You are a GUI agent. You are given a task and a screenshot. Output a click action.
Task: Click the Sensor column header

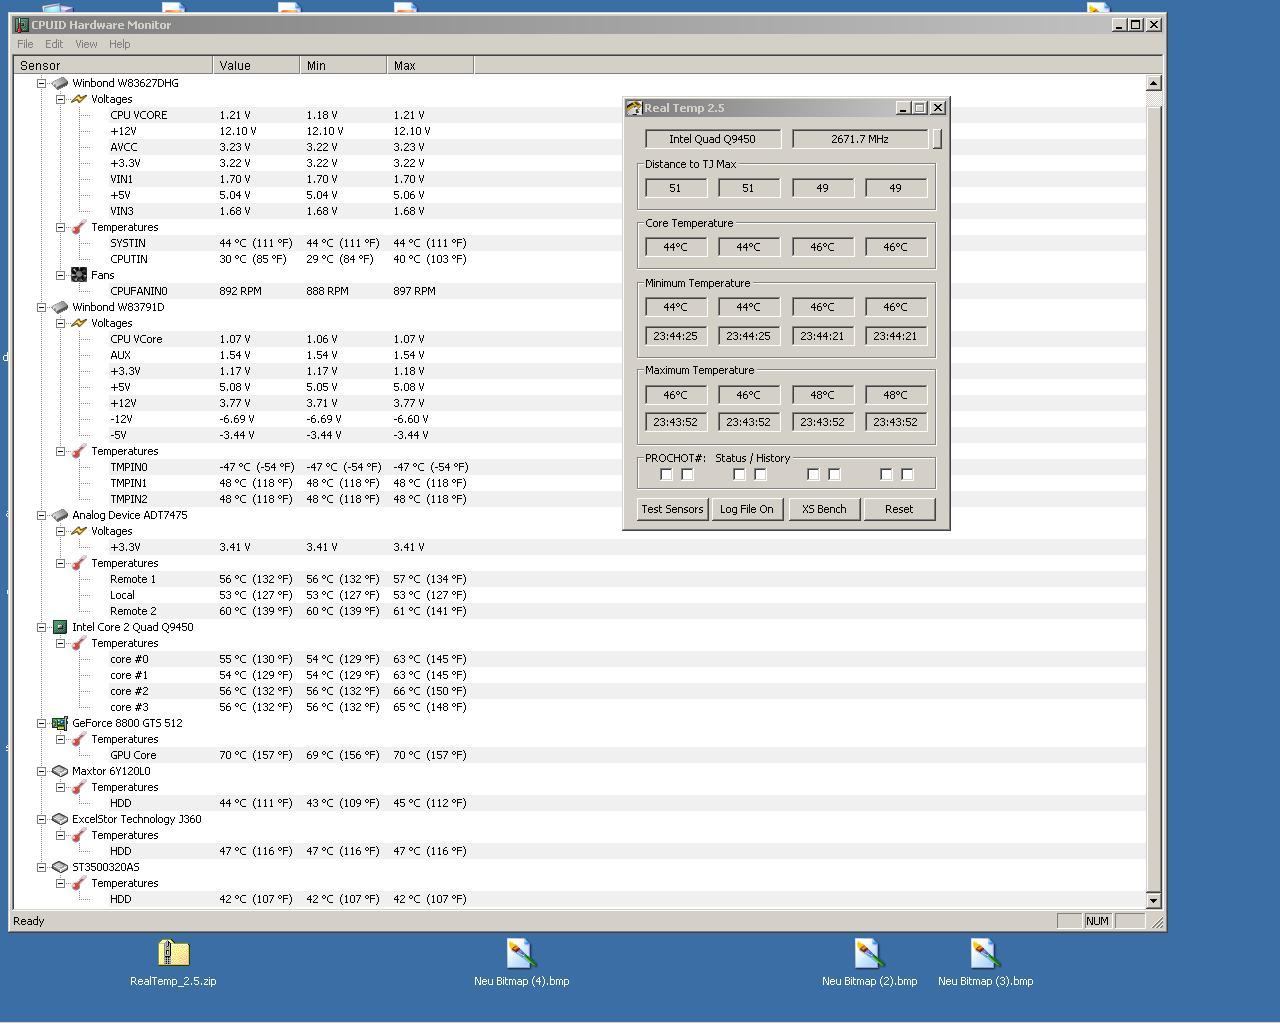click(x=113, y=66)
